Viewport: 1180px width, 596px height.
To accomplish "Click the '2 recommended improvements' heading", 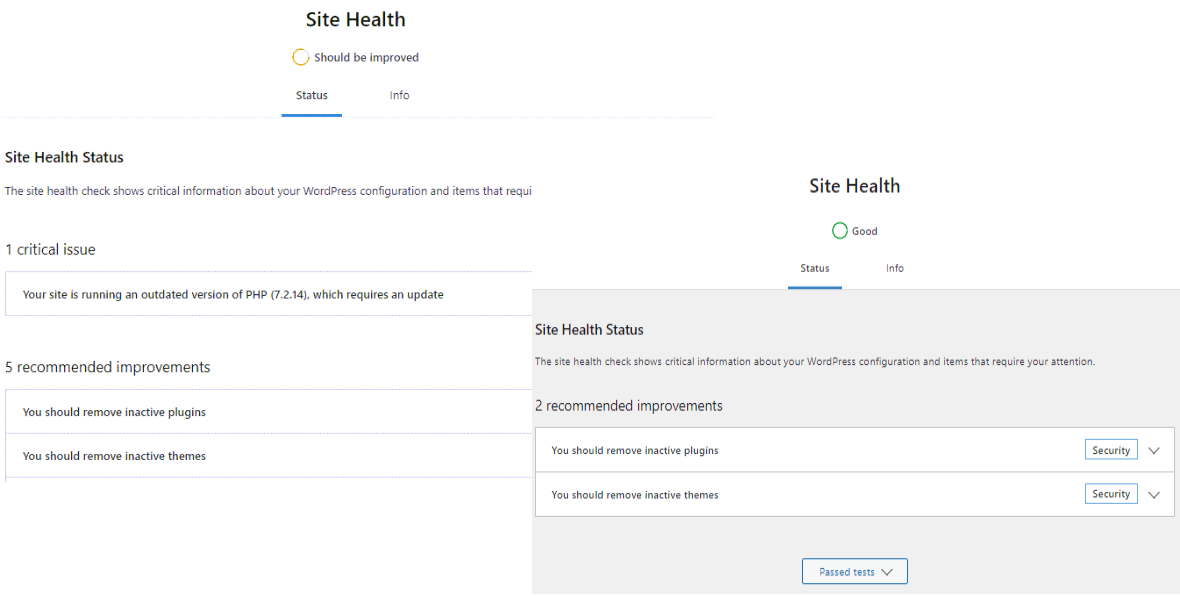I will pos(629,406).
